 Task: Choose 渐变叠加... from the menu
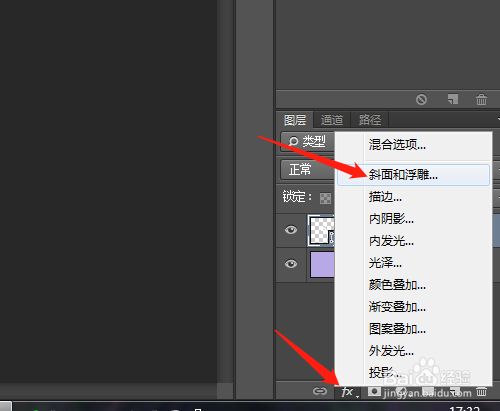[x=413, y=307]
